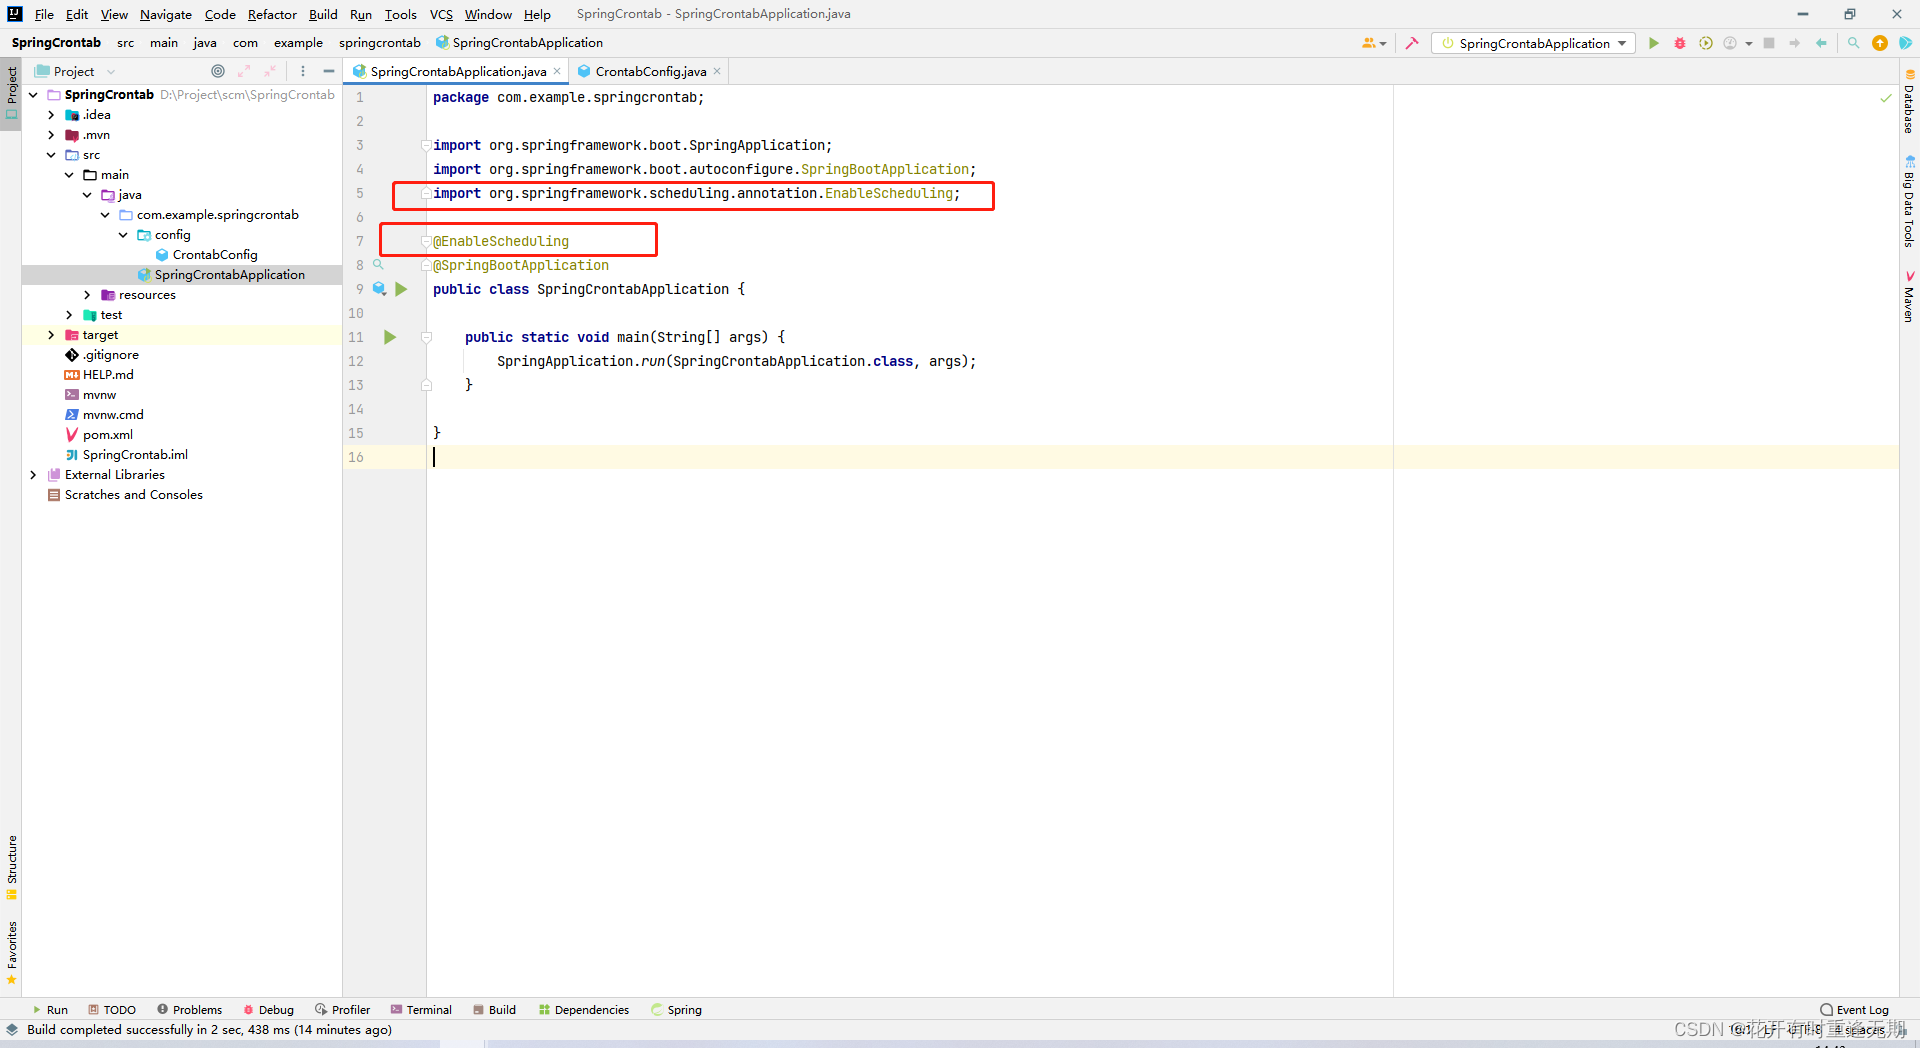The height and width of the screenshot is (1048, 1920).
Task: Select HELP.md file in project tree
Action: tap(108, 375)
